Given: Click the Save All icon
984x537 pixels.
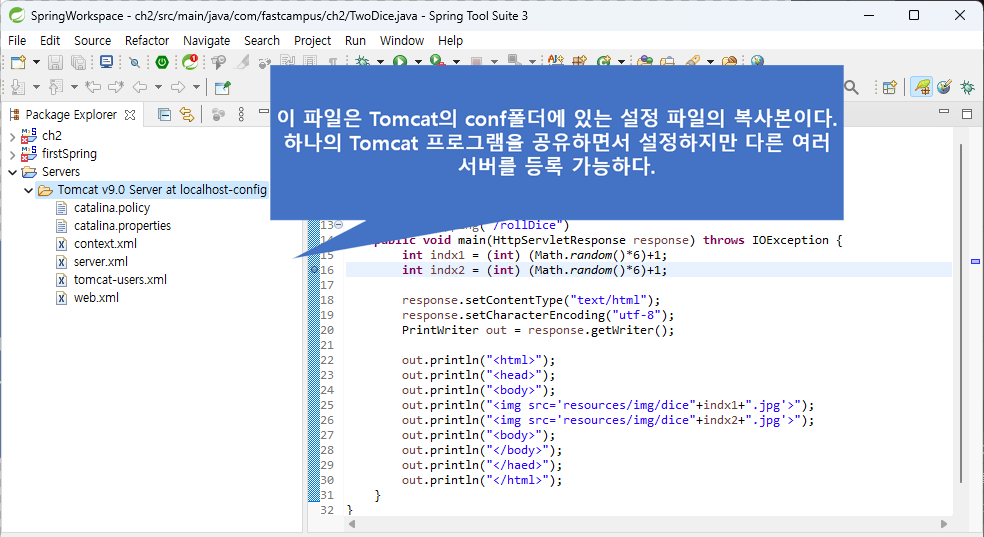Looking at the screenshot, I should point(78,62).
